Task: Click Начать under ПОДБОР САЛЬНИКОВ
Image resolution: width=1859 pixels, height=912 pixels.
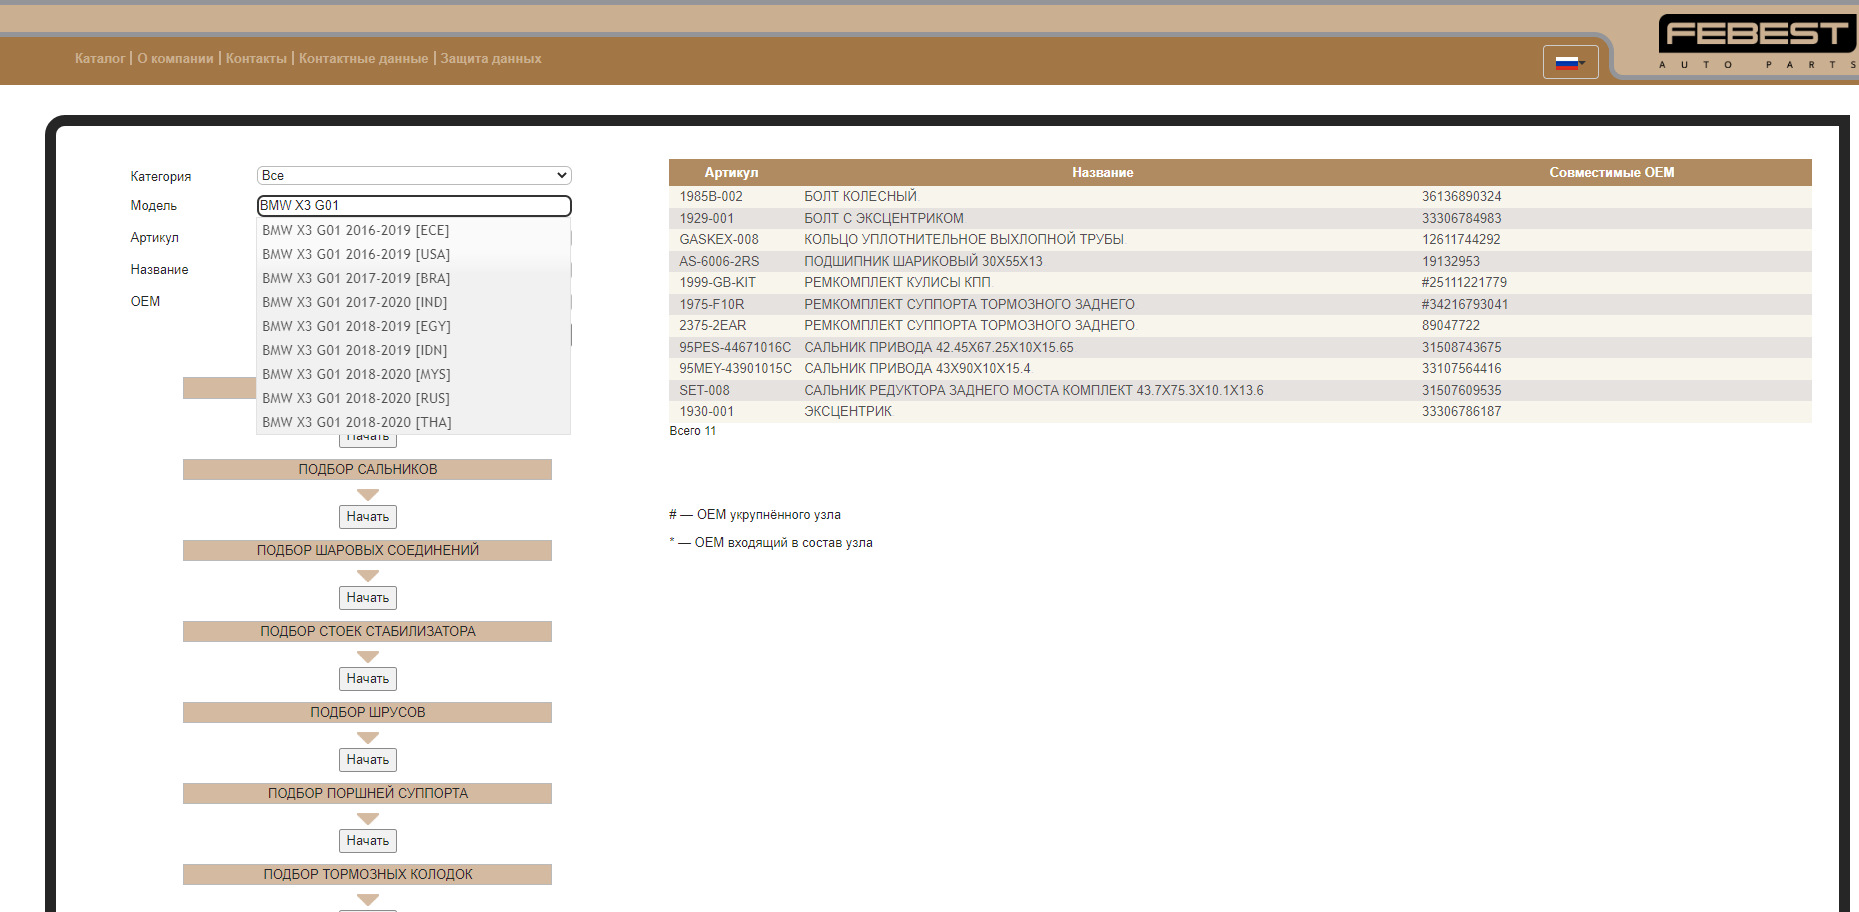Action: 368,517
